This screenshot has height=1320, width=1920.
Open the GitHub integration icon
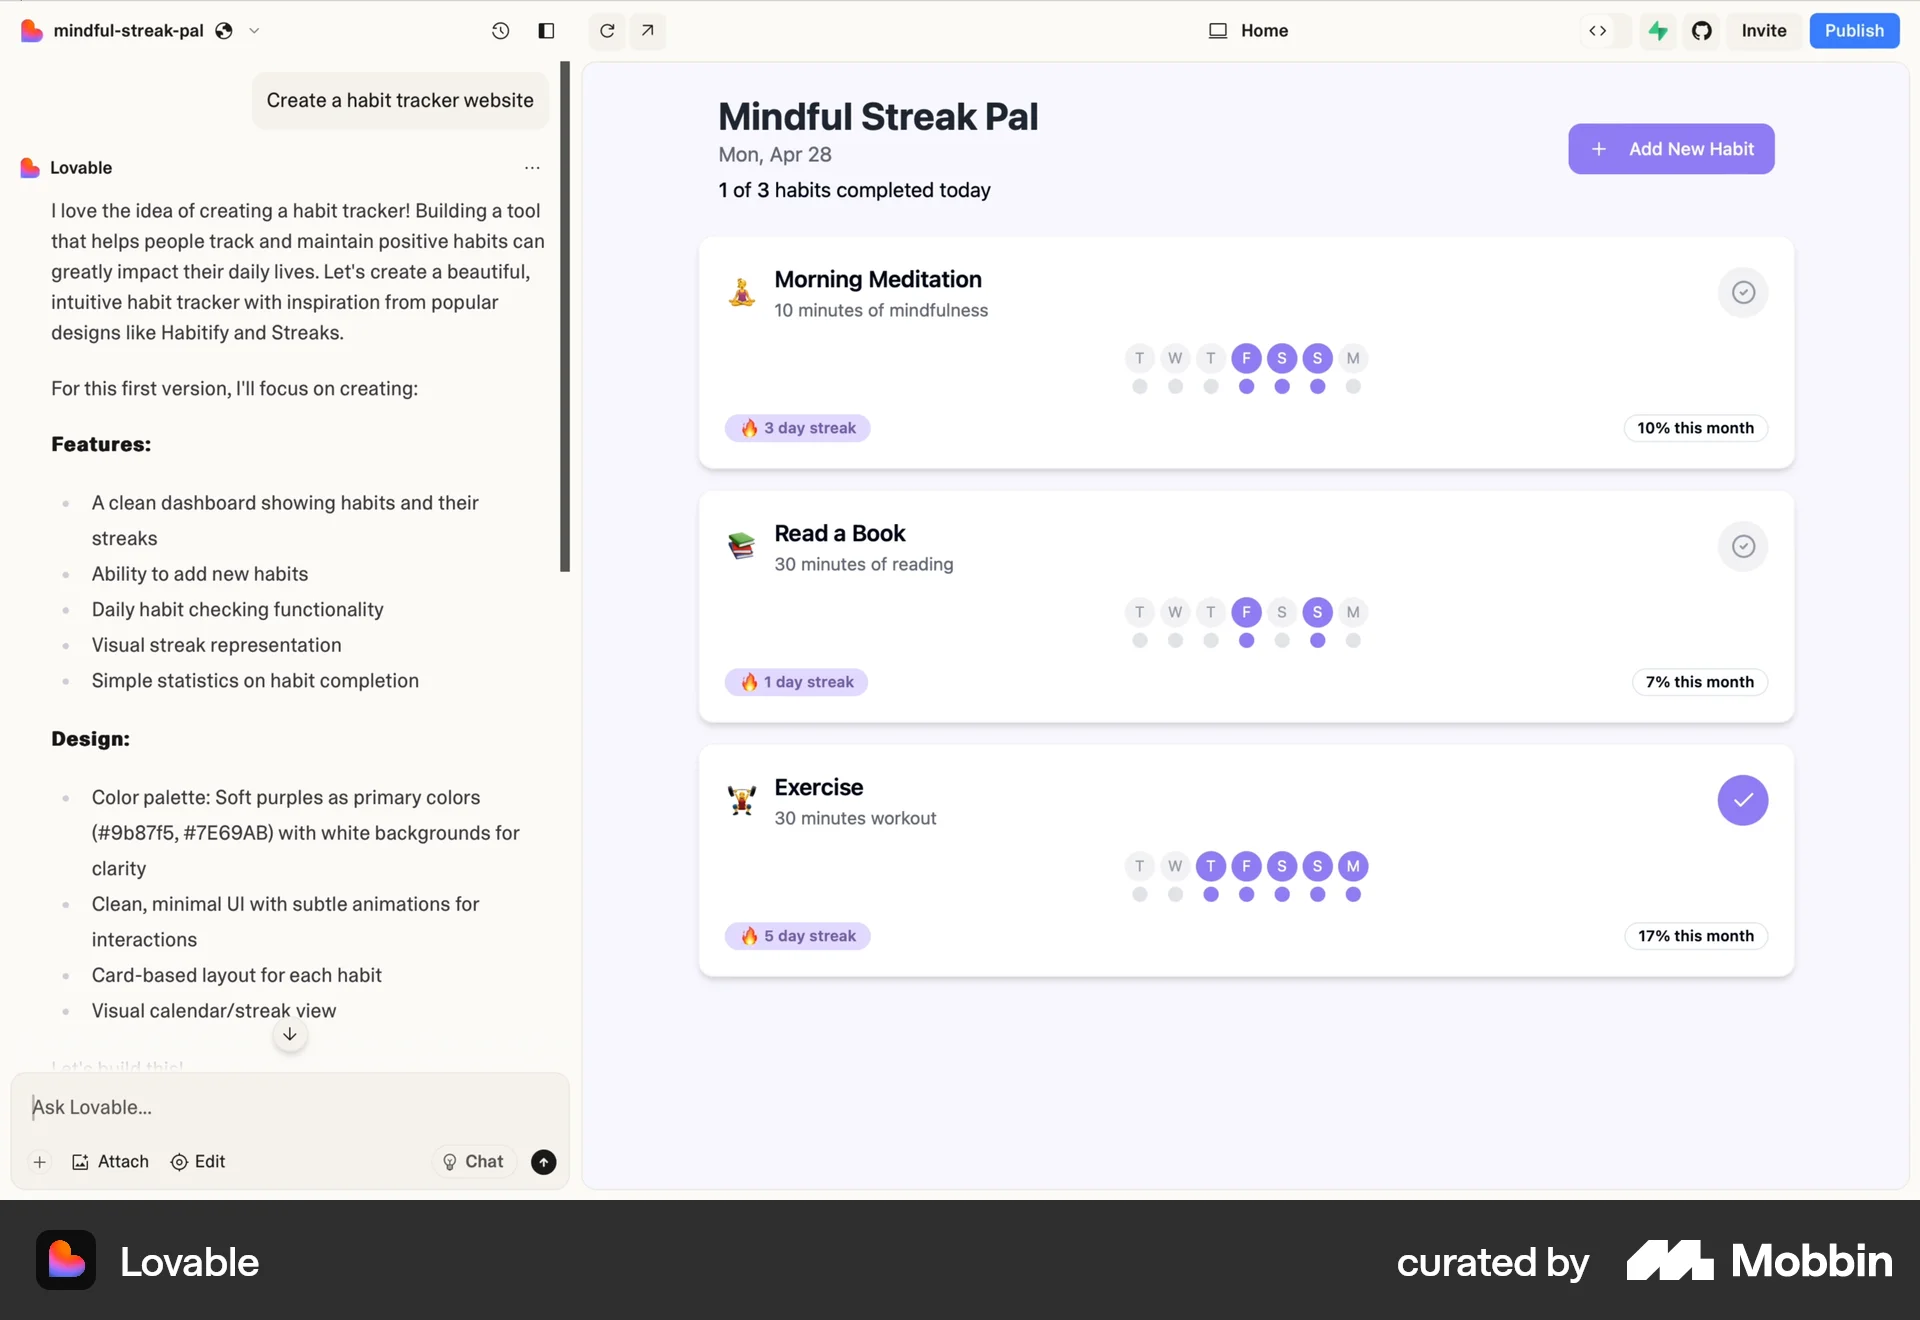(1703, 31)
